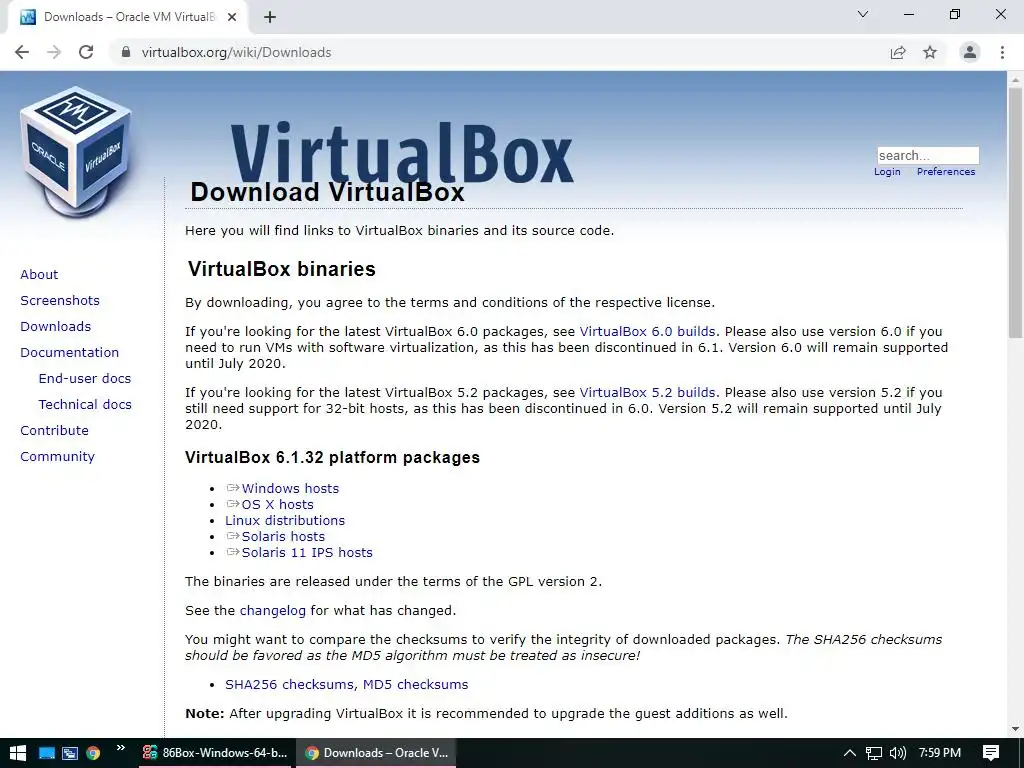This screenshot has width=1024, height=768.
Task: Show hidden system tray icons
Action: [850, 753]
